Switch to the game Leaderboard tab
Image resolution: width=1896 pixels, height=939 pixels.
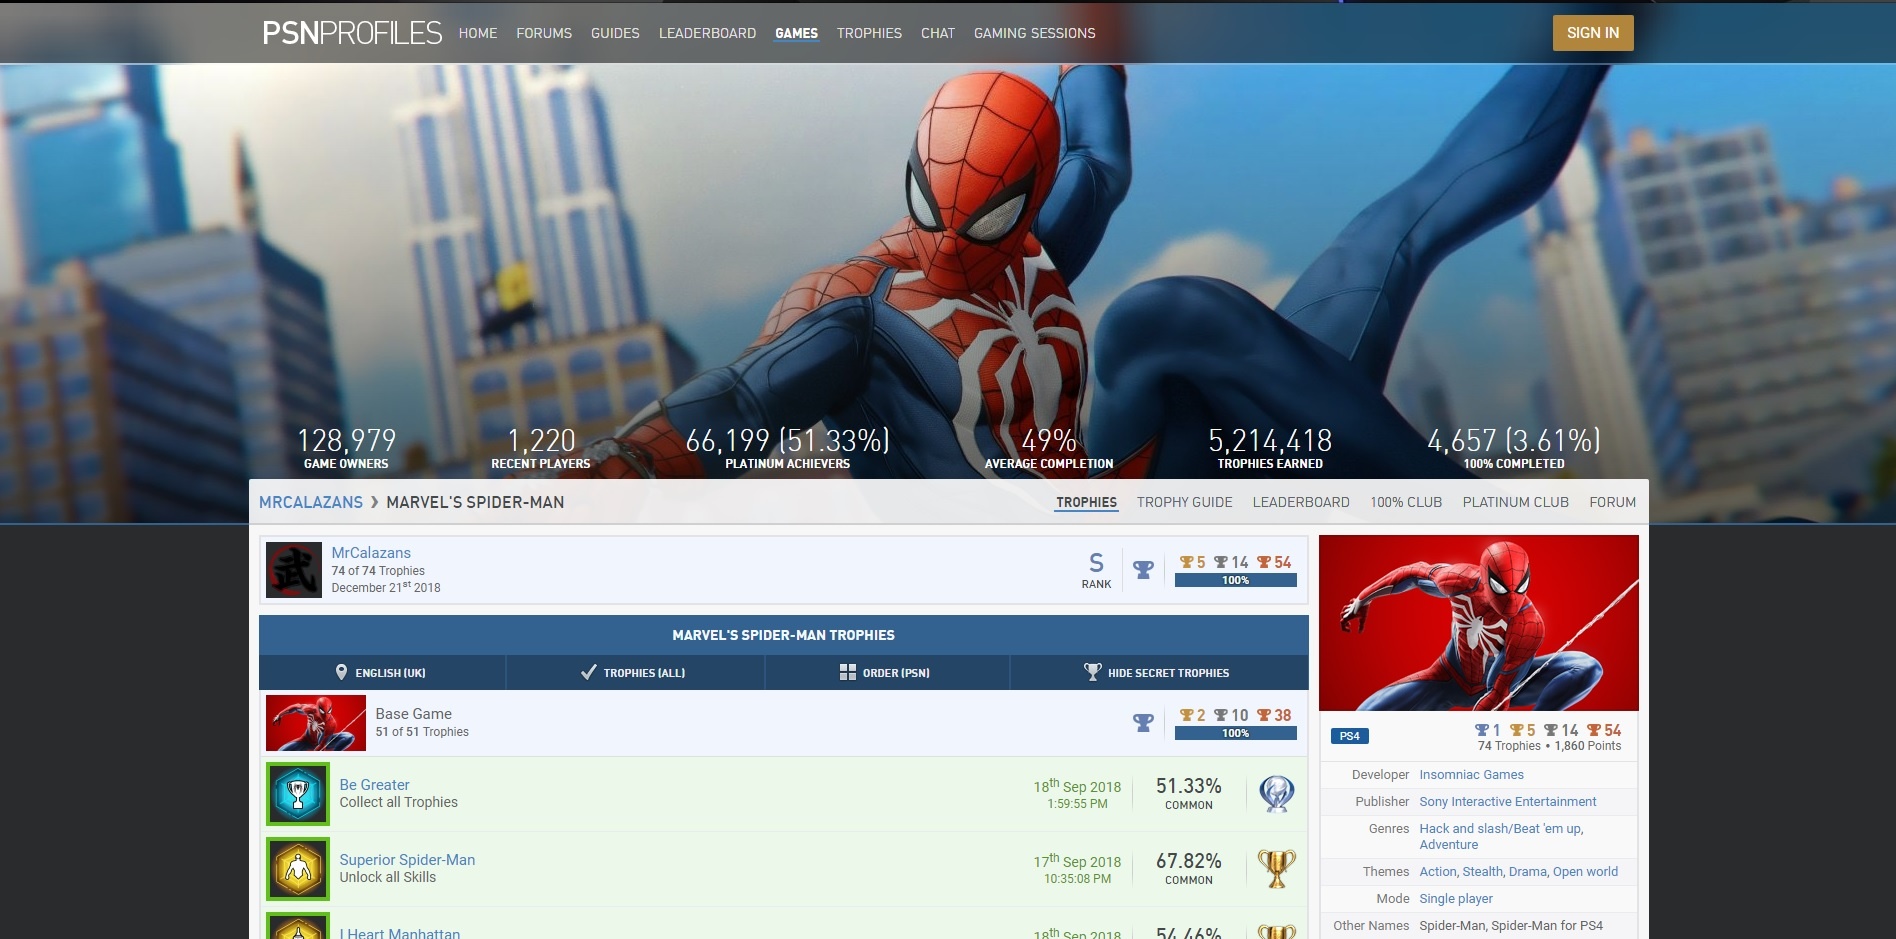pos(1301,502)
